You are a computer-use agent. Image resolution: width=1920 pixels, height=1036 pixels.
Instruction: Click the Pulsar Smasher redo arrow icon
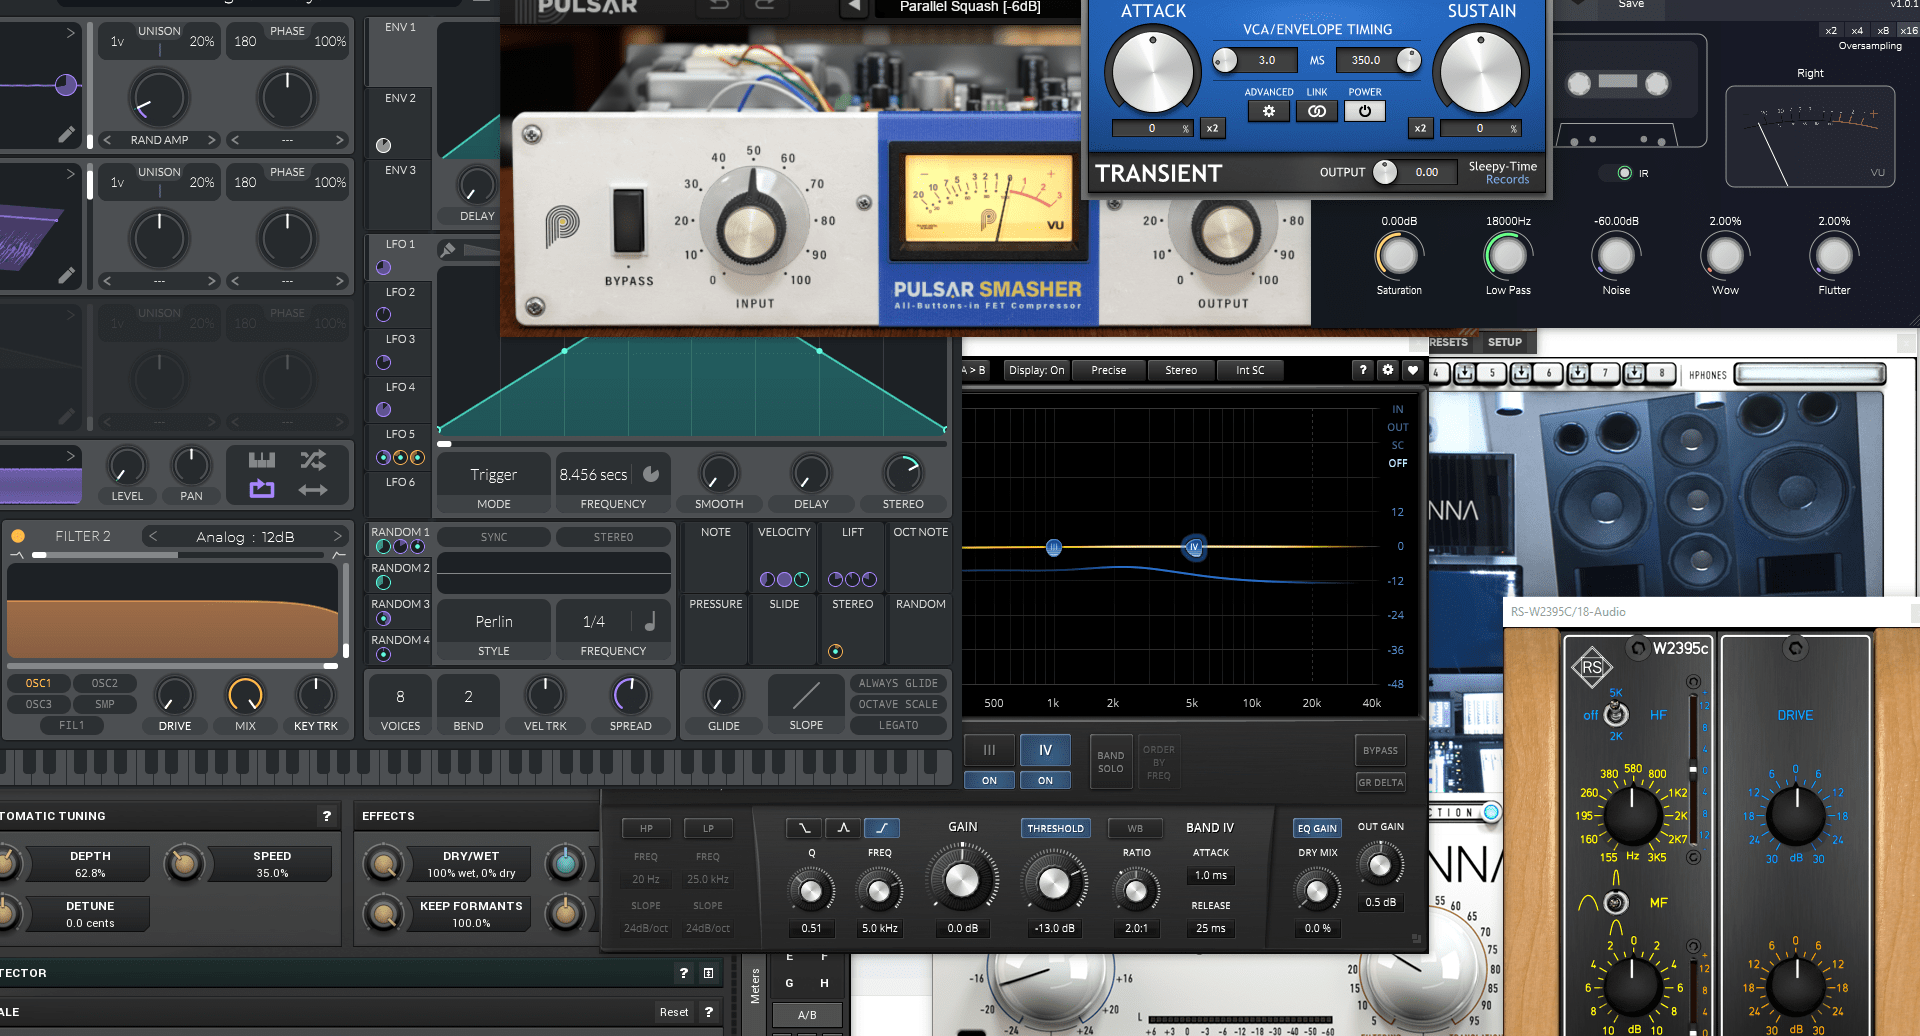[x=765, y=6]
